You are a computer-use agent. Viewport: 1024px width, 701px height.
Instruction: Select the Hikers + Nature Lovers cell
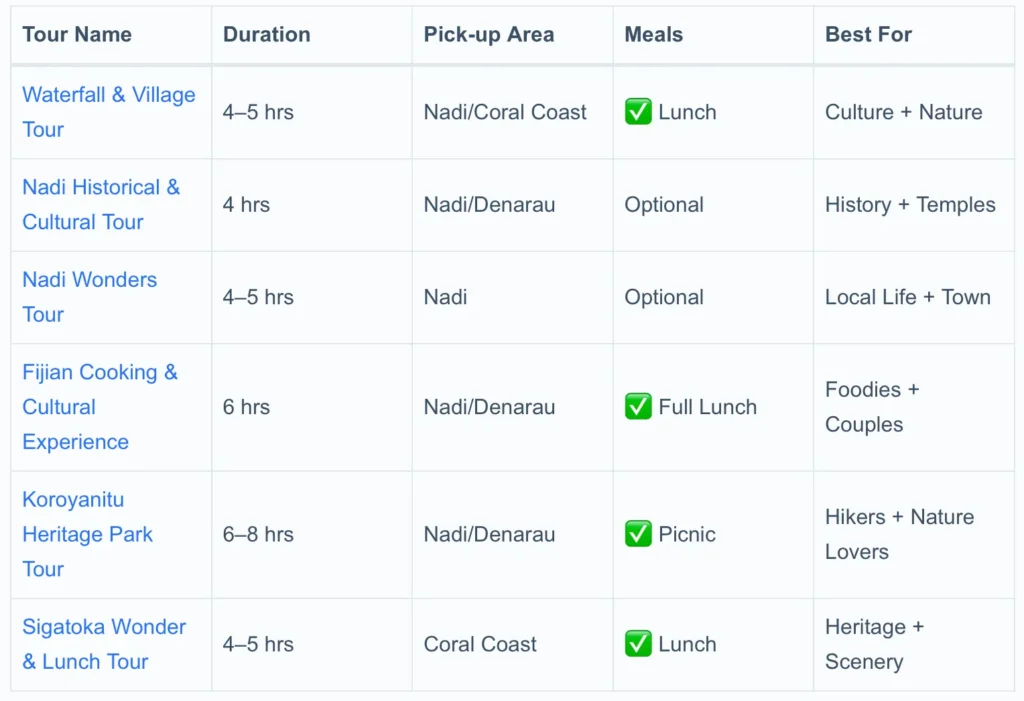(899, 534)
